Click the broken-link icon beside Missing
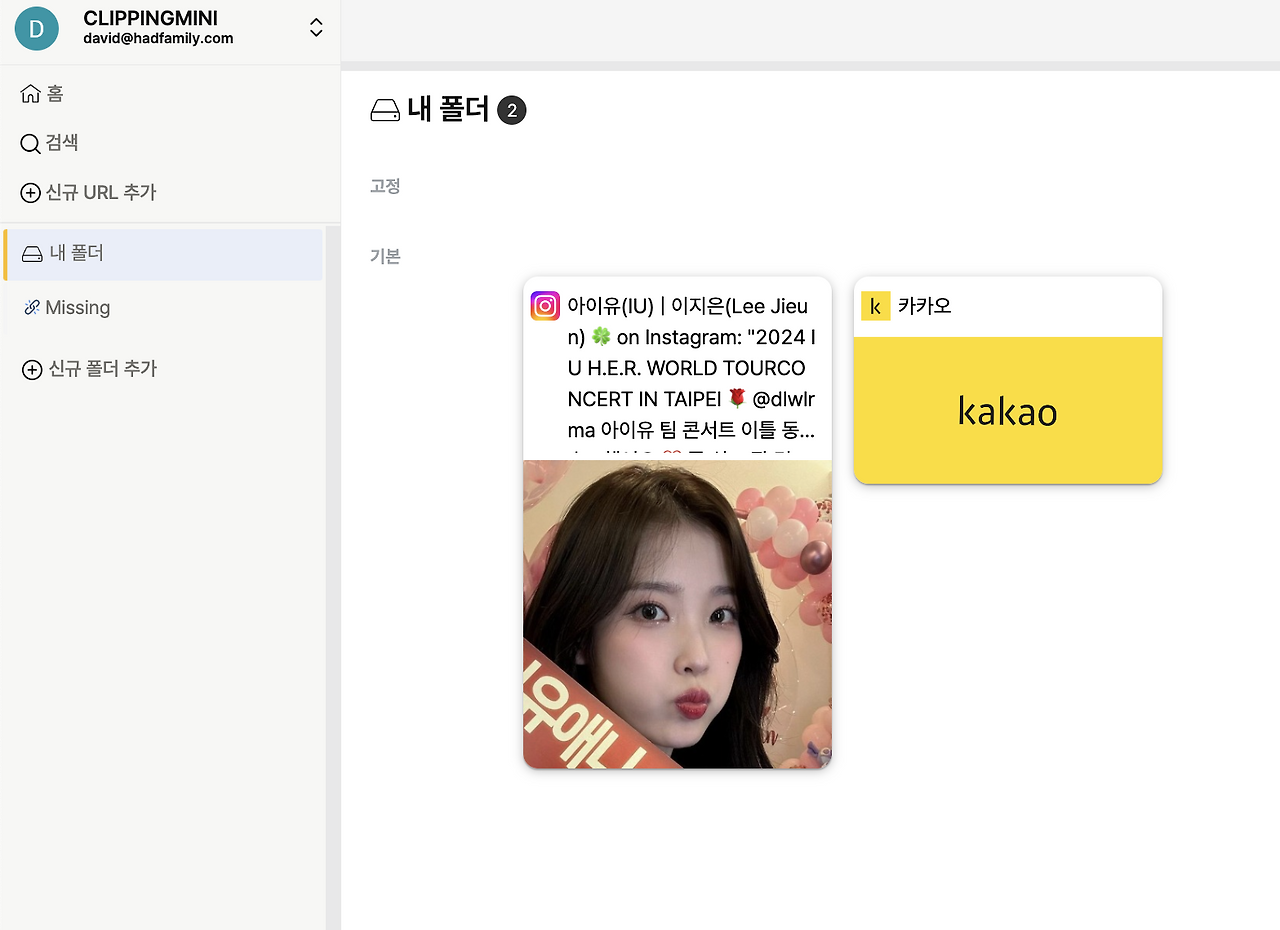 tap(30, 307)
